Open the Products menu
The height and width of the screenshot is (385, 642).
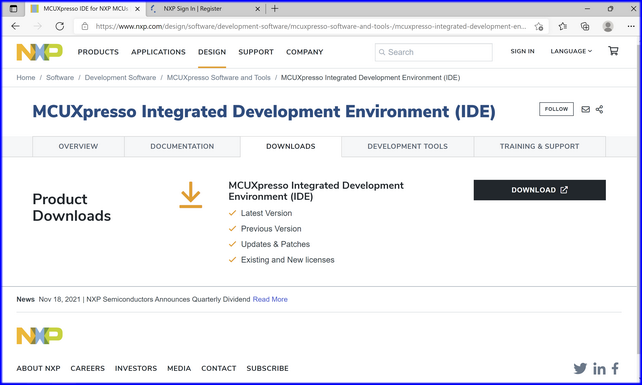[x=98, y=52]
